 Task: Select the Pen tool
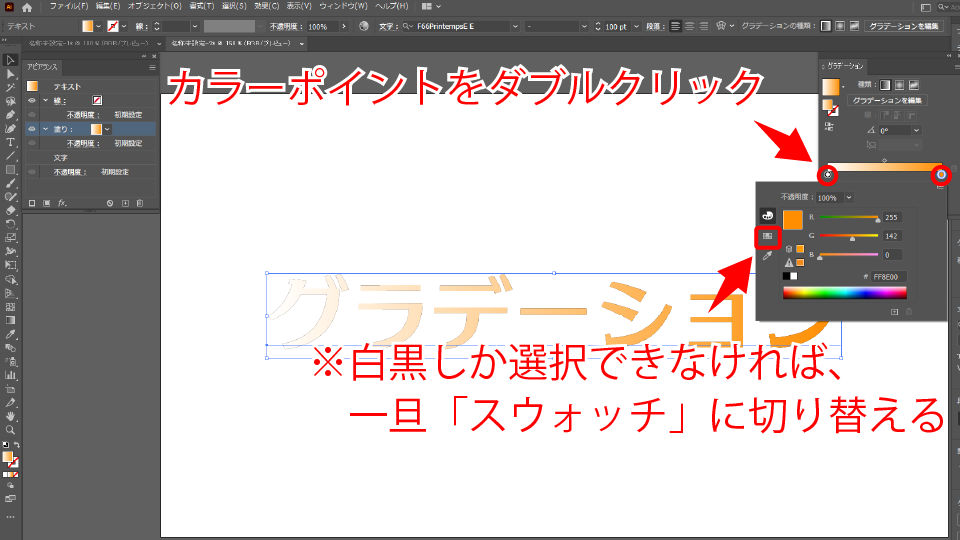click(x=10, y=115)
